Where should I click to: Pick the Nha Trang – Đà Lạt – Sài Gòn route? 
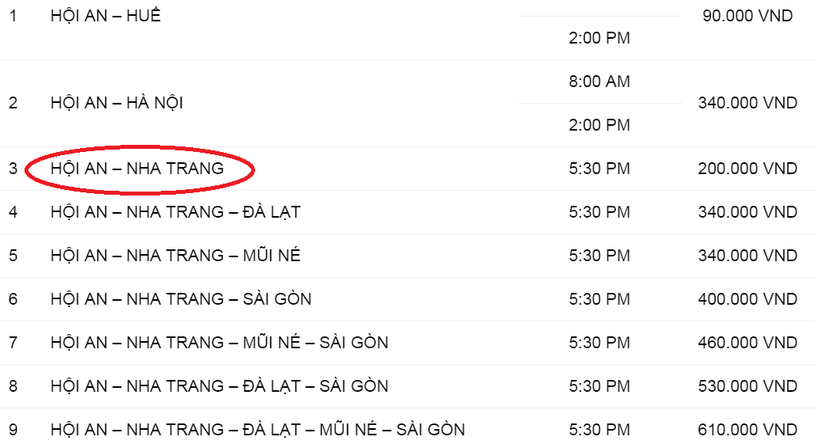tap(219, 386)
